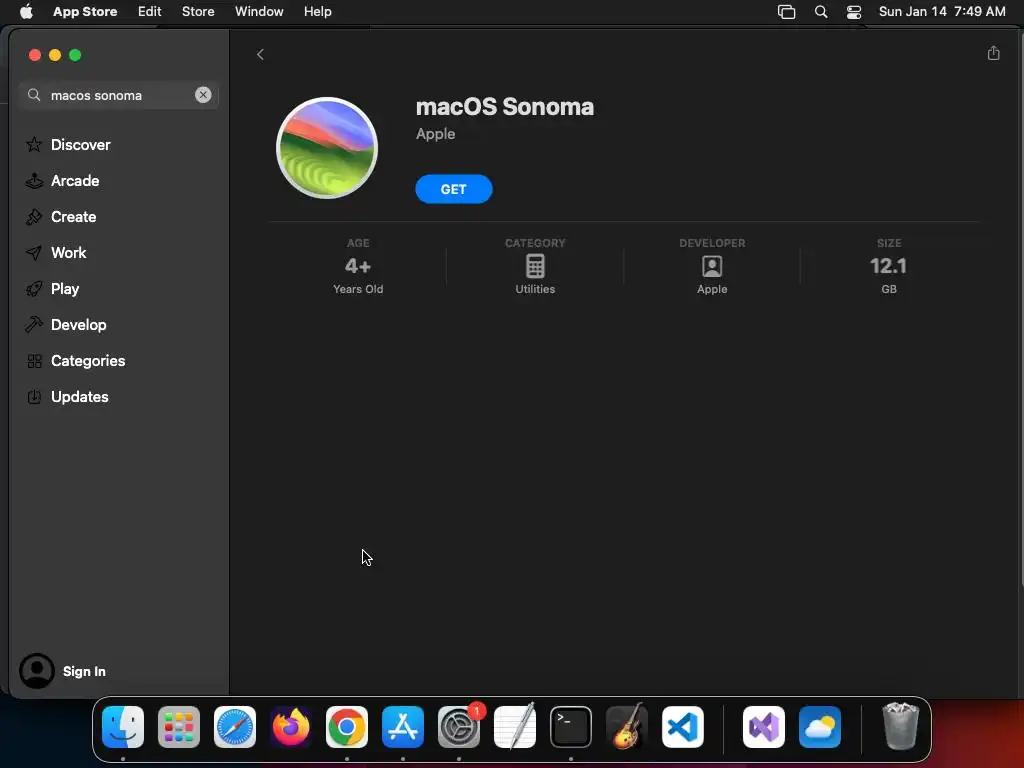Open the Trash from the Dock
The image size is (1024, 768).
click(x=901, y=727)
